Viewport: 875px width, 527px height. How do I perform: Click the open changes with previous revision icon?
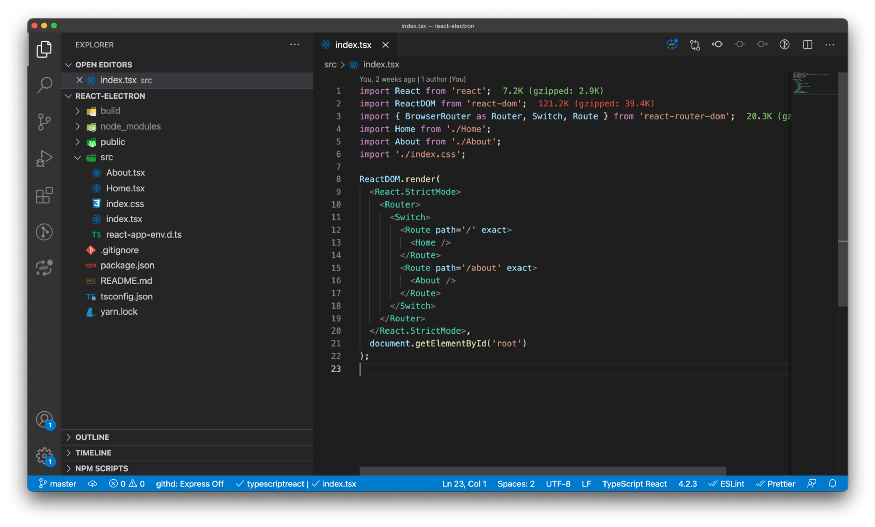pyautogui.click(x=717, y=45)
